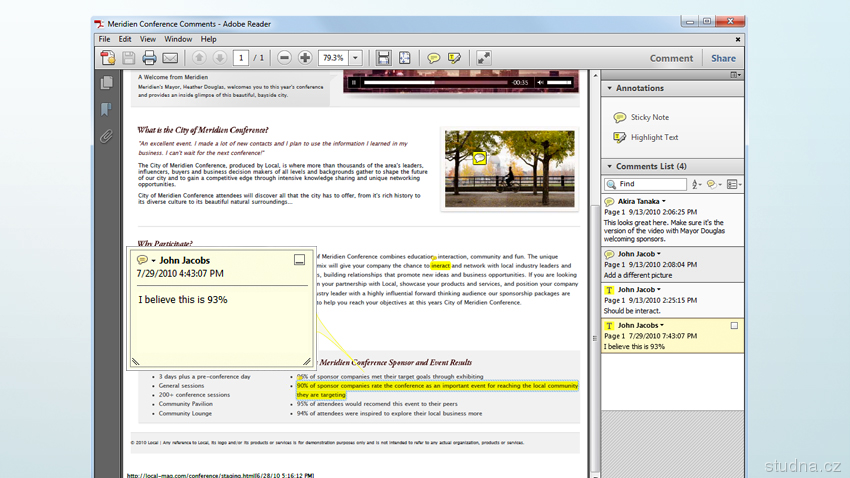Click the Email envelope icon
Image resolution: width=850 pixels, height=478 pixels.
170,58
